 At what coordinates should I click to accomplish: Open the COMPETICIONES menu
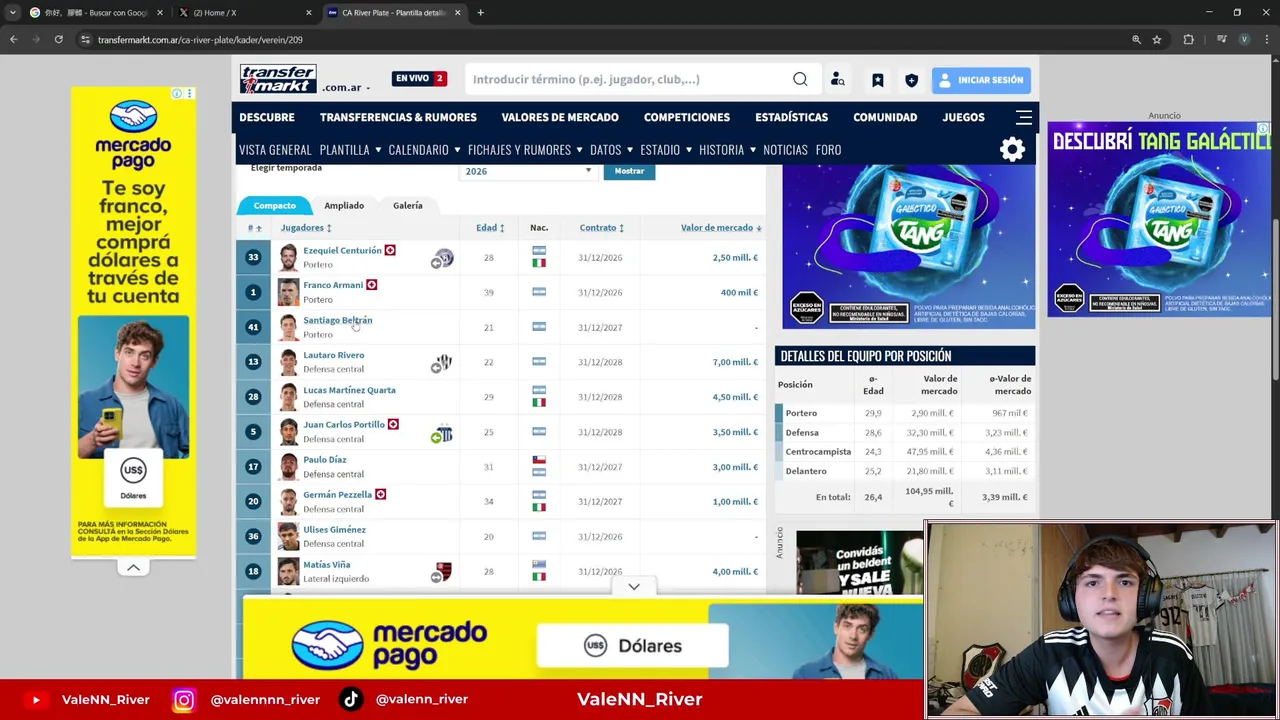687,117
